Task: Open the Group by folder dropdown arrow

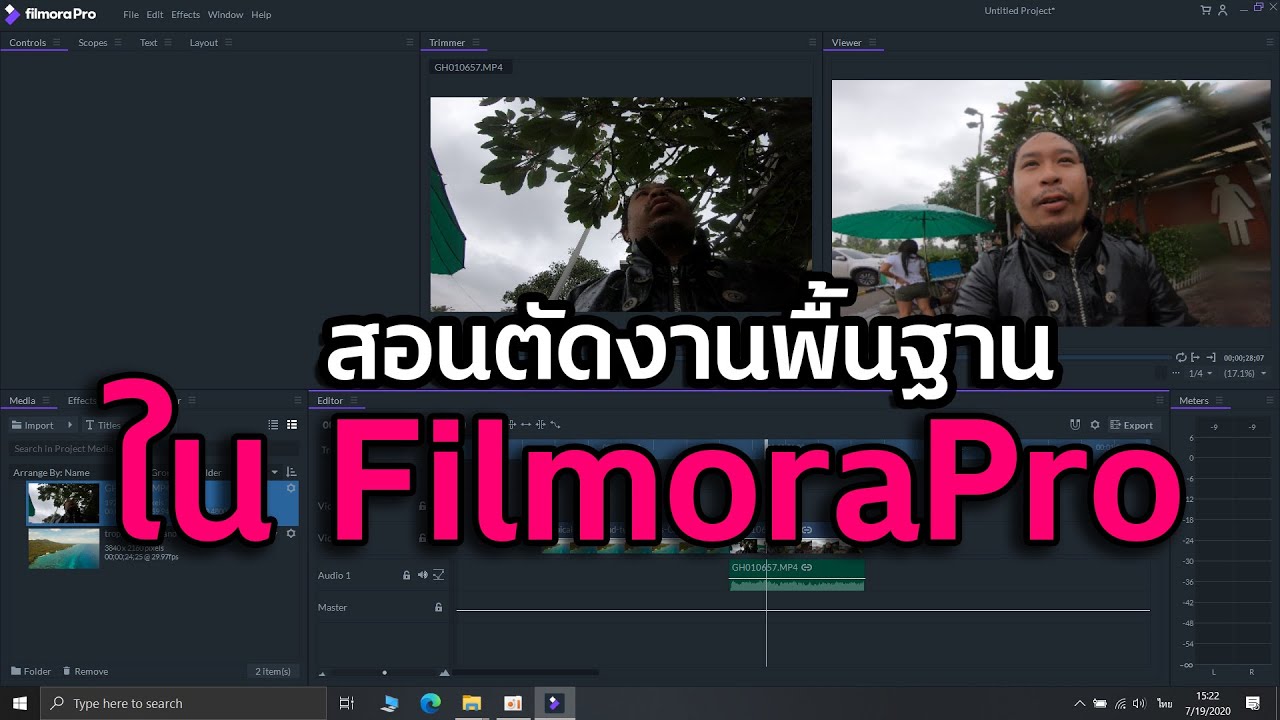Action: [x=275, y=472]
